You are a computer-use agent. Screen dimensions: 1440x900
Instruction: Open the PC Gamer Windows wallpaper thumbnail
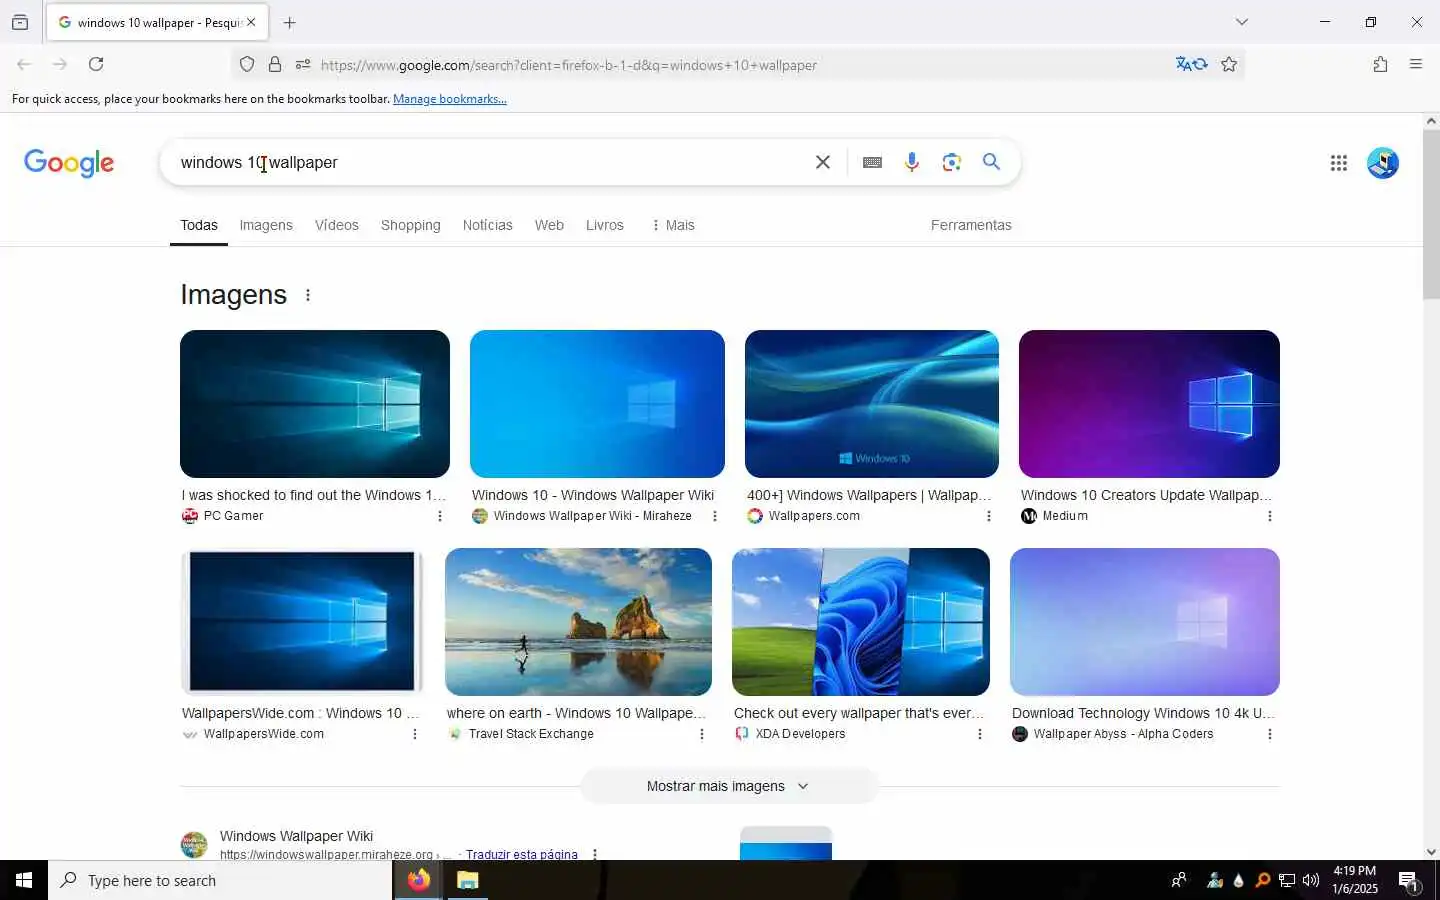tap(315, 404)
